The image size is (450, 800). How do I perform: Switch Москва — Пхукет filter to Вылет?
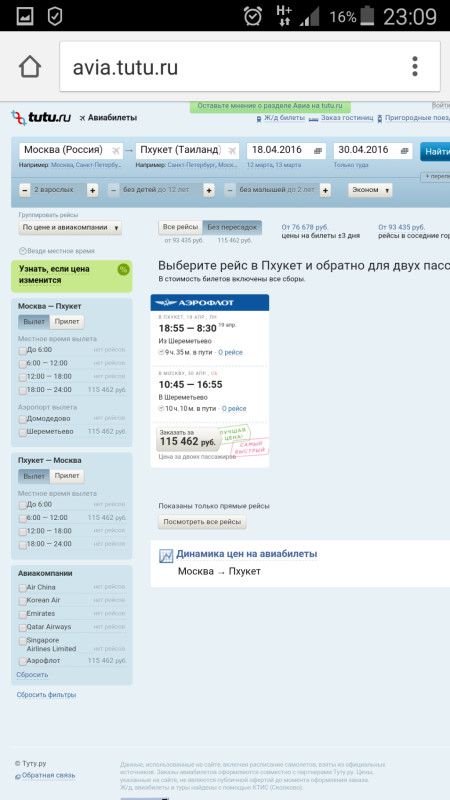tap(34, 322)
